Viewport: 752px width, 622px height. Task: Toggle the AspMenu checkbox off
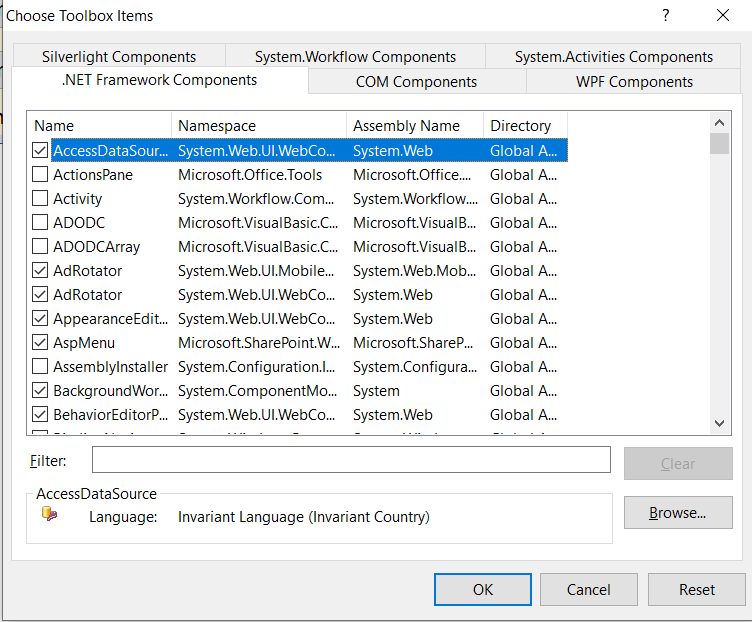click(40, 342)
